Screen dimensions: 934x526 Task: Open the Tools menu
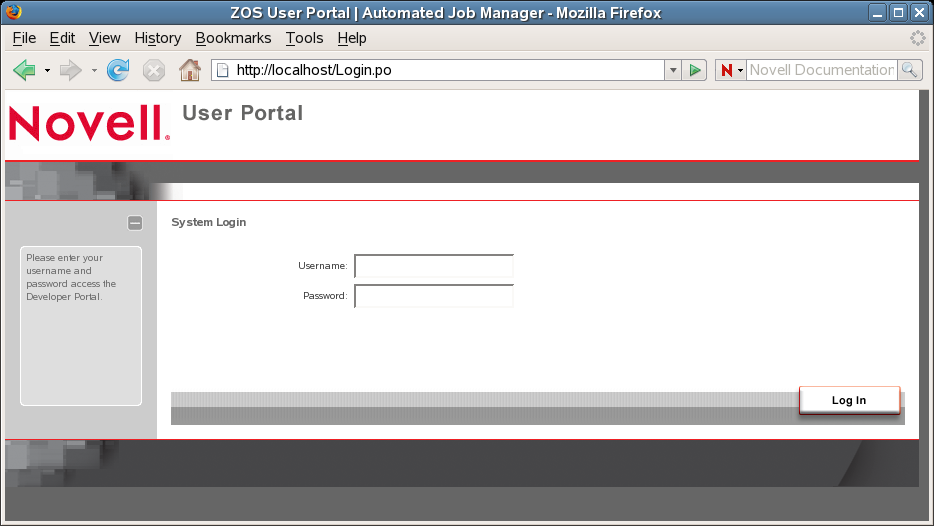tap(304, 38)
